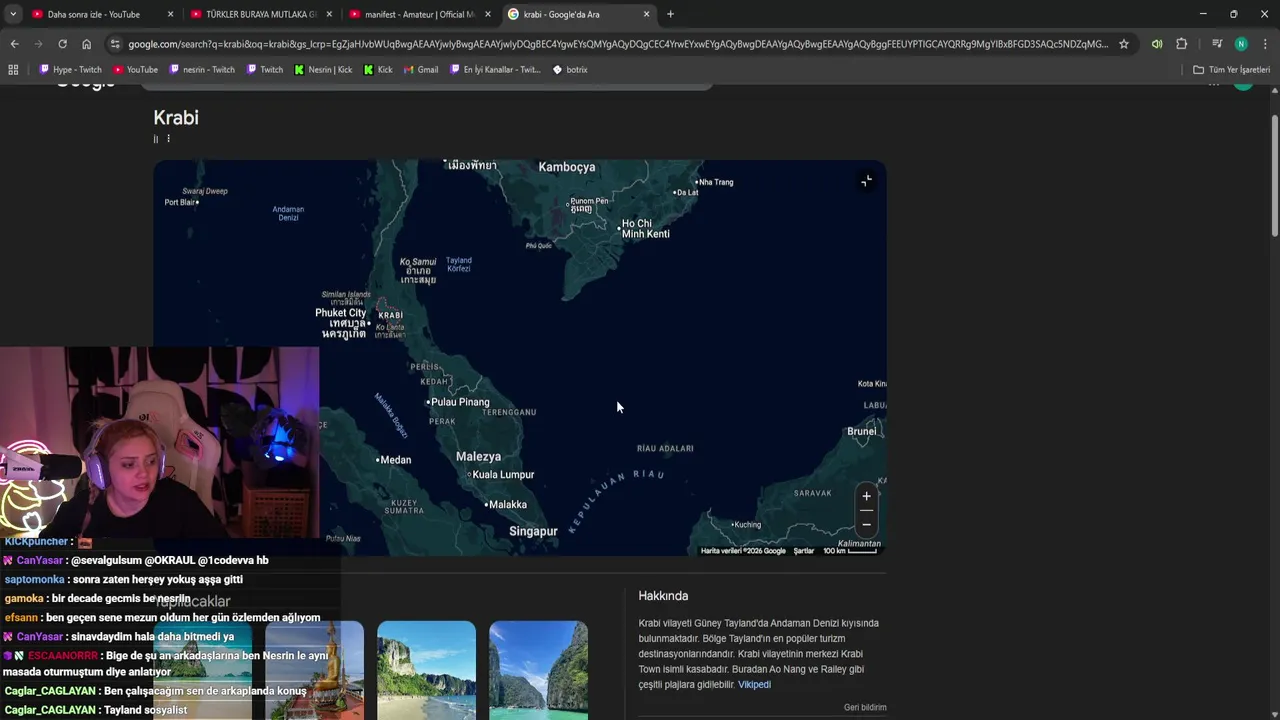Bookmark this page with star icon
The width and height of the screenshot is (1280, 720).
1124,44
